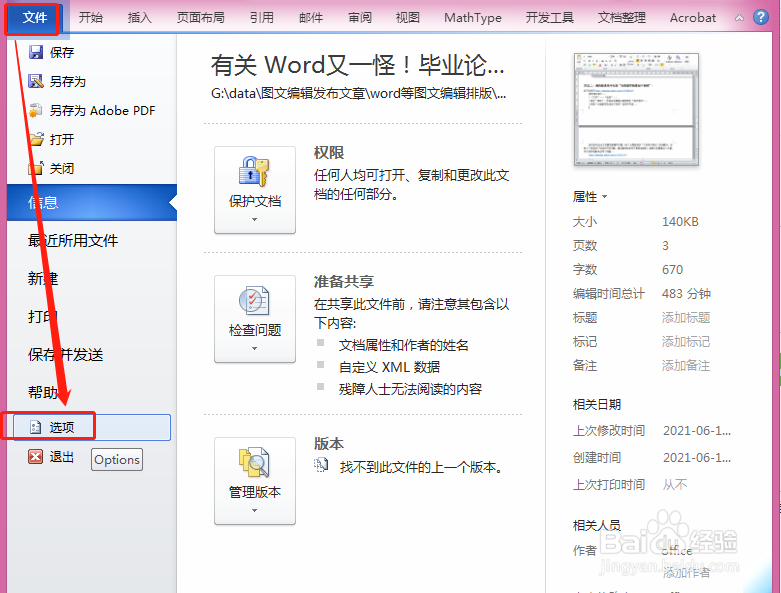Click the blue Help question mark icon
Screen dimensions: 781x593
click(x=761, y=17)
